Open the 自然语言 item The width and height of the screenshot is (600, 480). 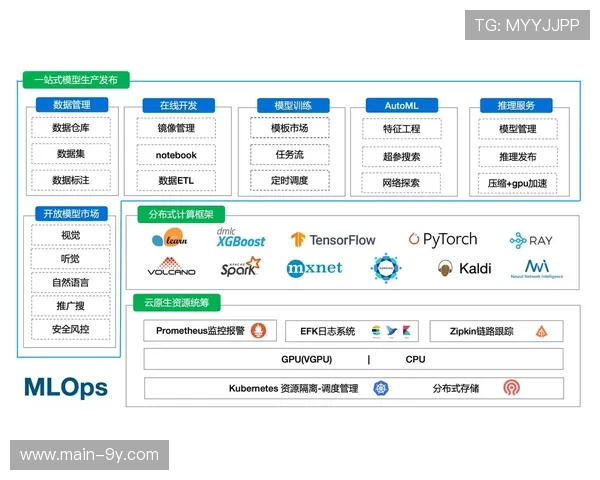[71, 282]
